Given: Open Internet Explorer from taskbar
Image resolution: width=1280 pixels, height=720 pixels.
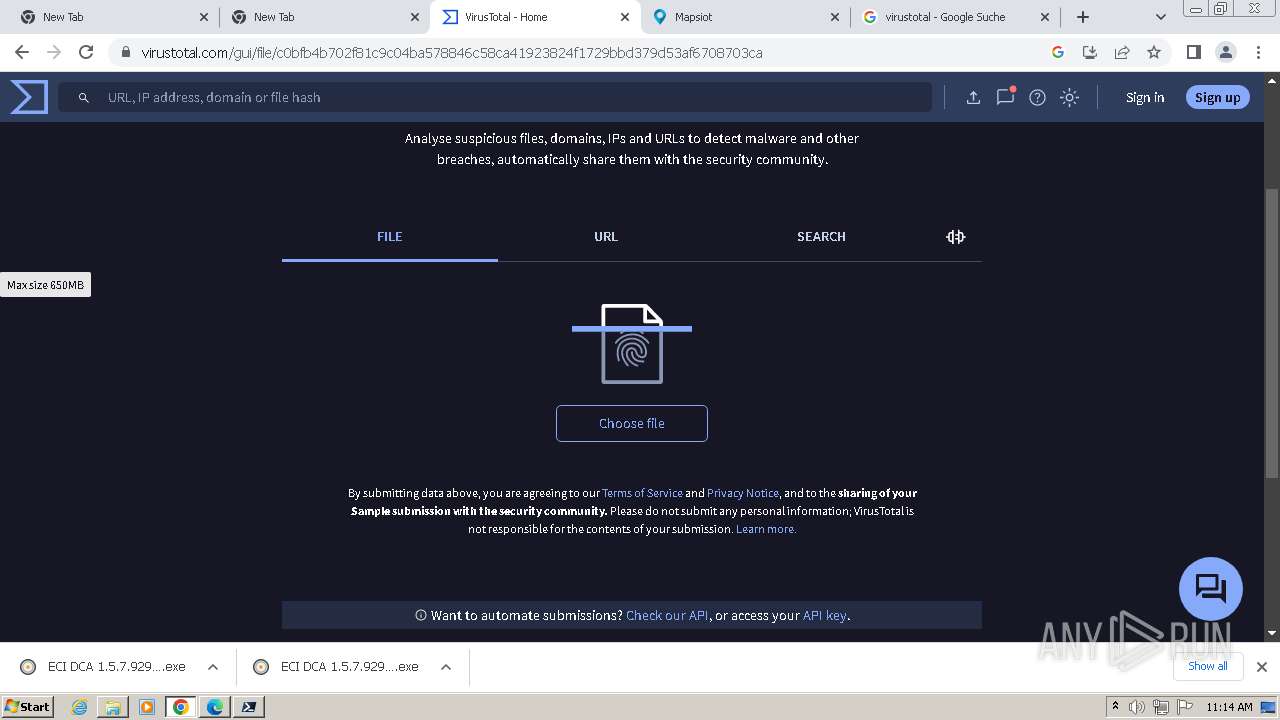Looking at the screenshot, I should (x=79, y=707).
